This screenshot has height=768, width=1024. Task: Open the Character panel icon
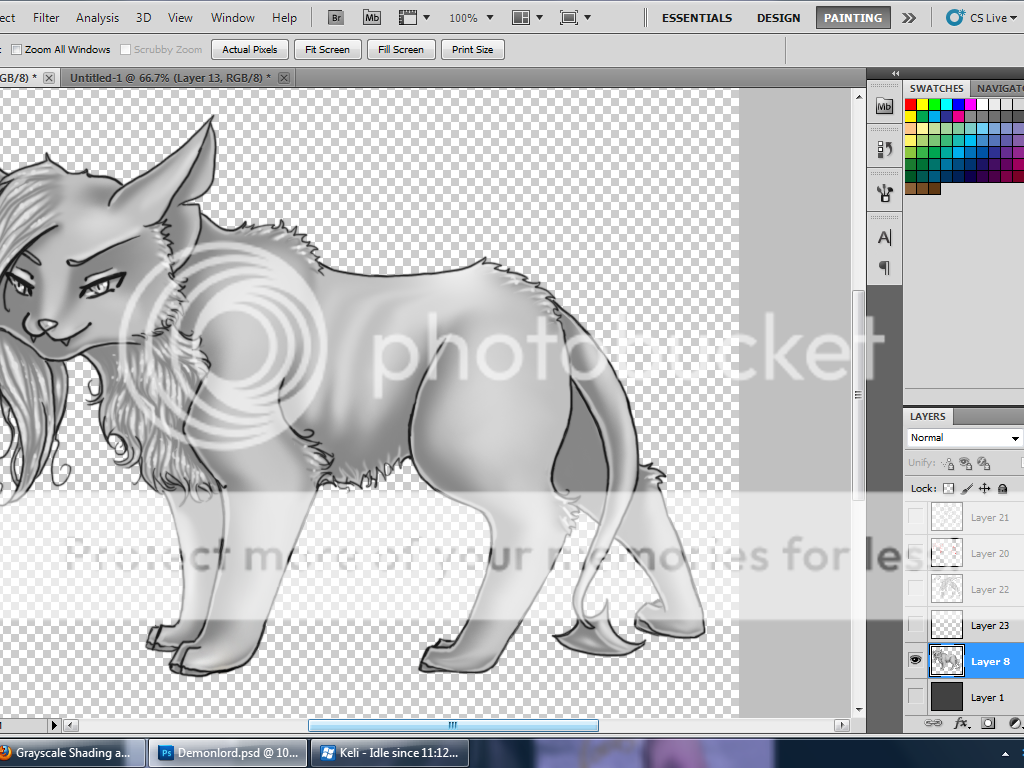(x=884, y=237)
